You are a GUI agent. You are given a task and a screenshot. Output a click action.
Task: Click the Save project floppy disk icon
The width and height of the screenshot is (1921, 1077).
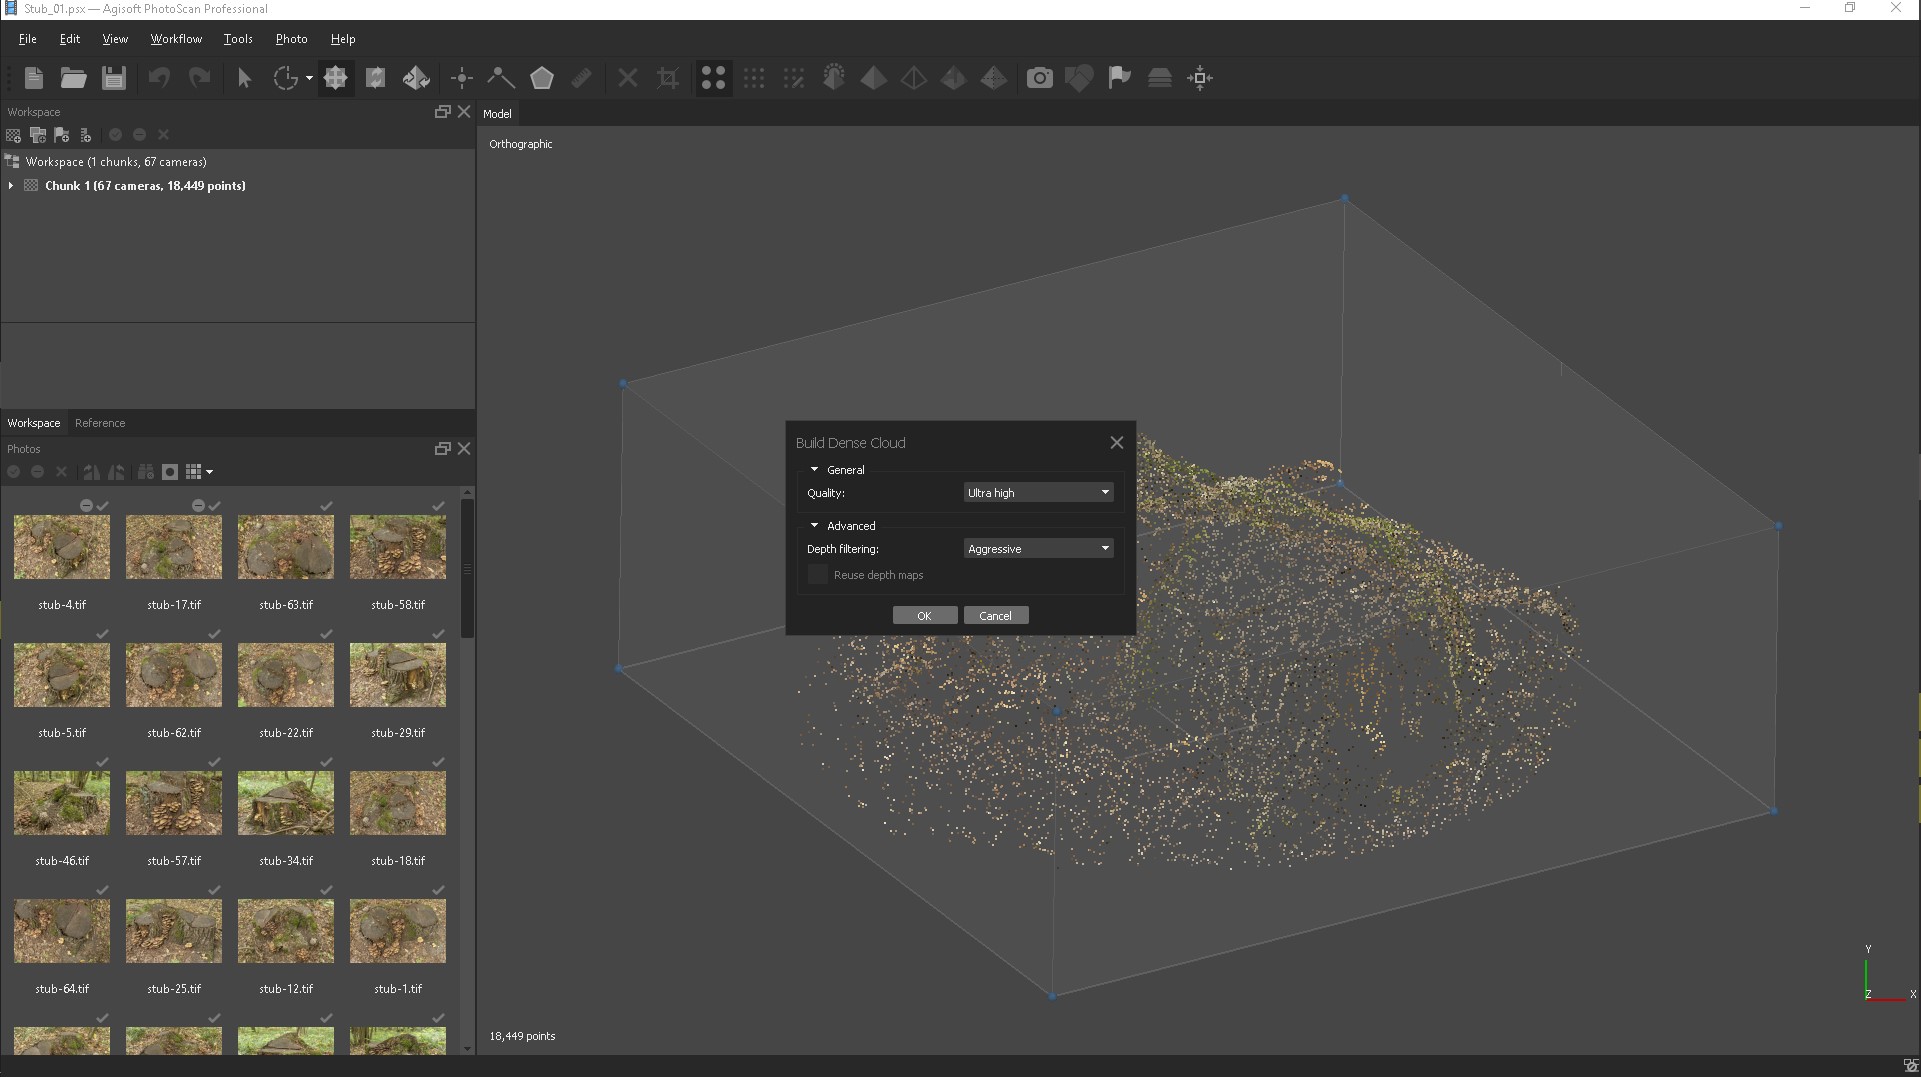point(114,78)
